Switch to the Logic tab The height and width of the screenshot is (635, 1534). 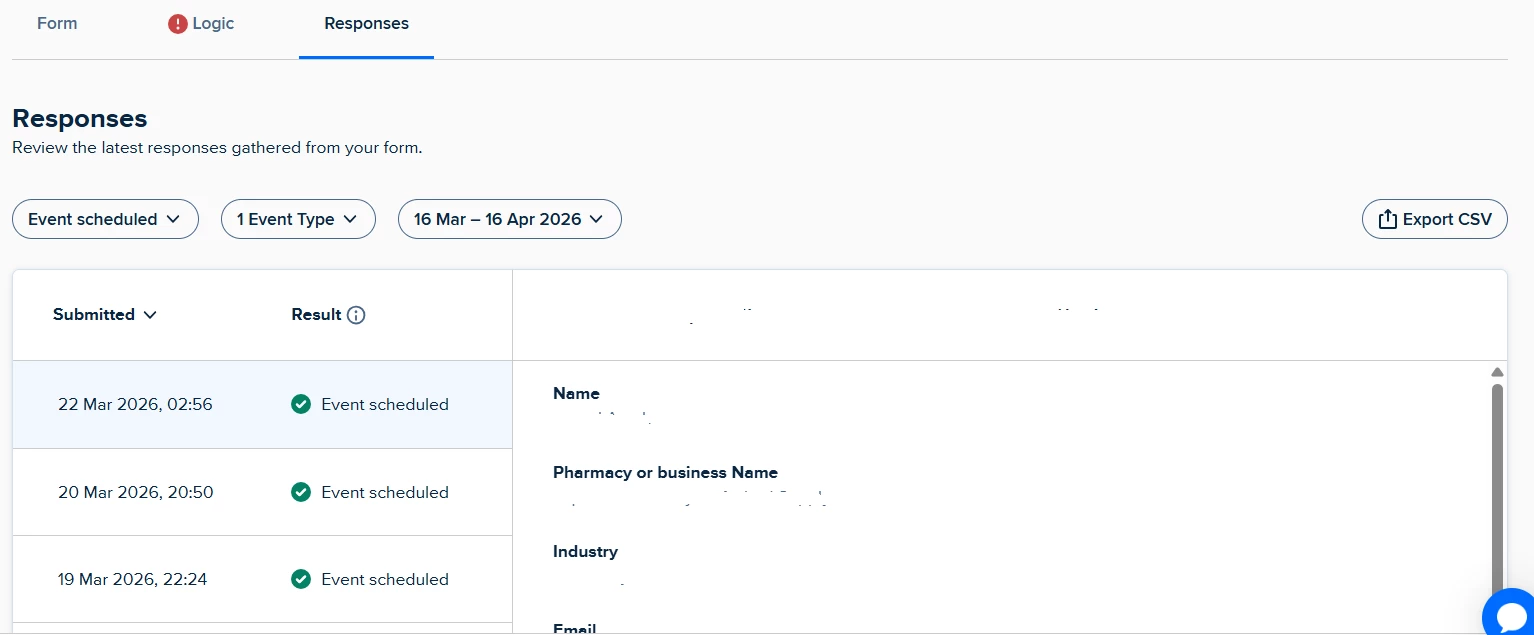(x=201, y=23)
